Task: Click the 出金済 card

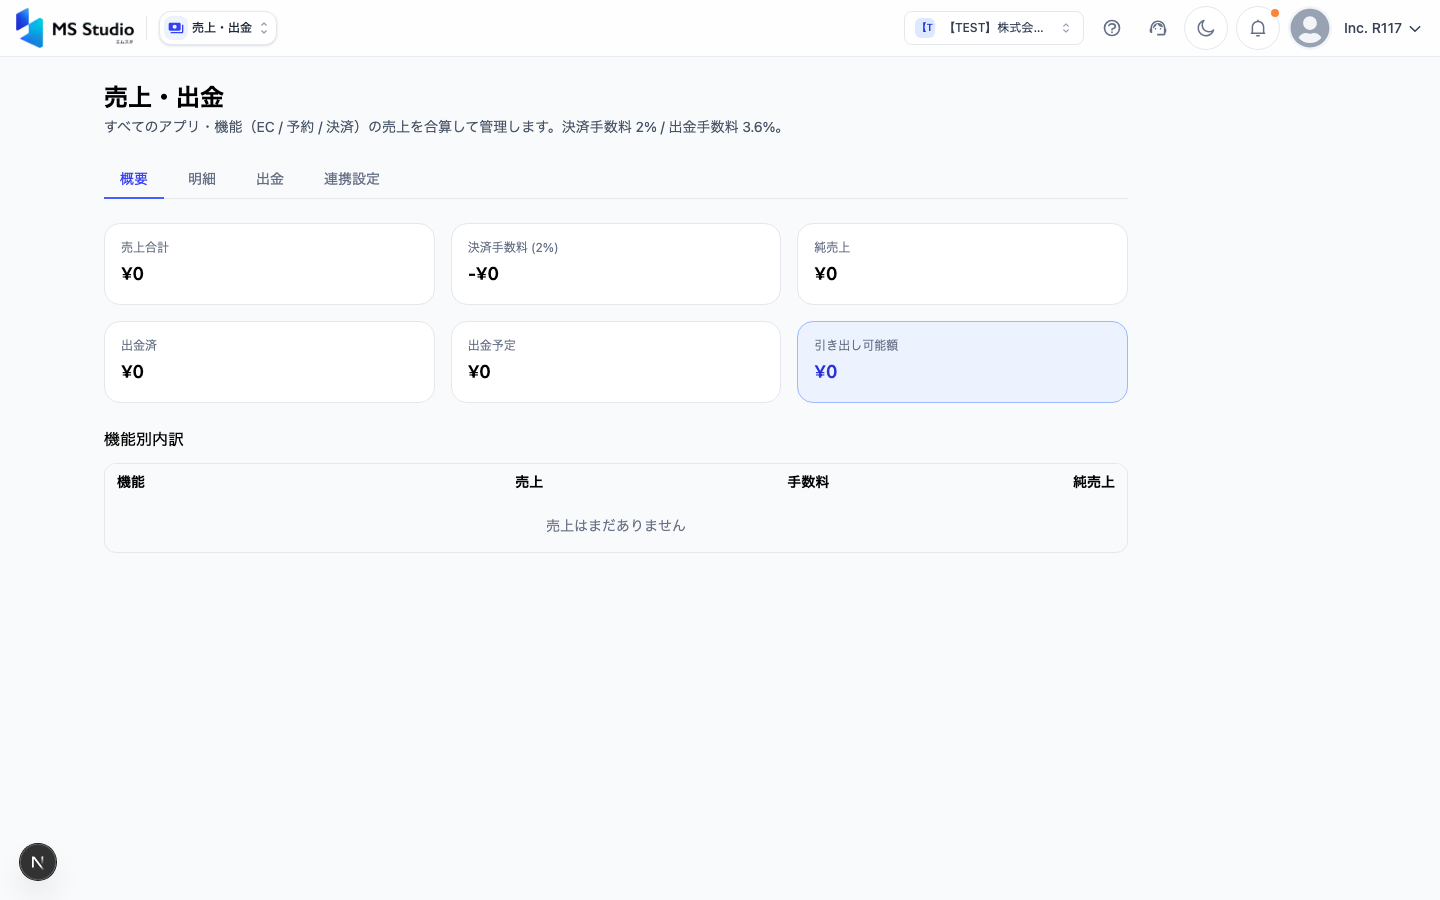Action: 269,362
